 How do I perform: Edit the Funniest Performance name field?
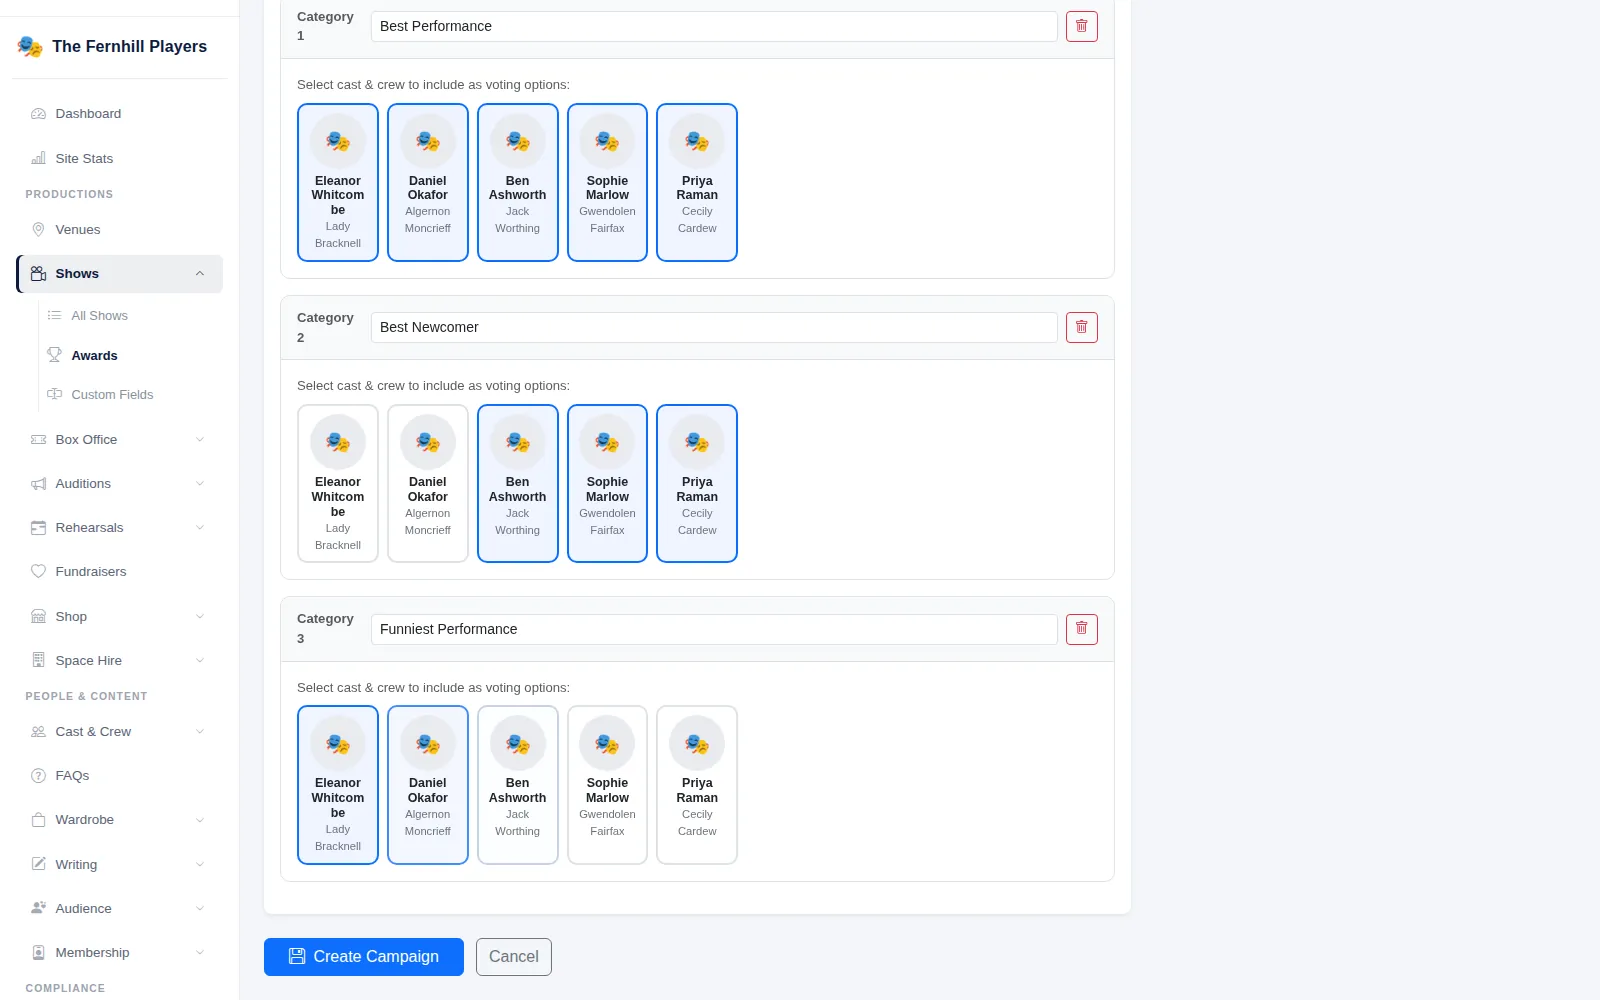[x=714, y=629]
